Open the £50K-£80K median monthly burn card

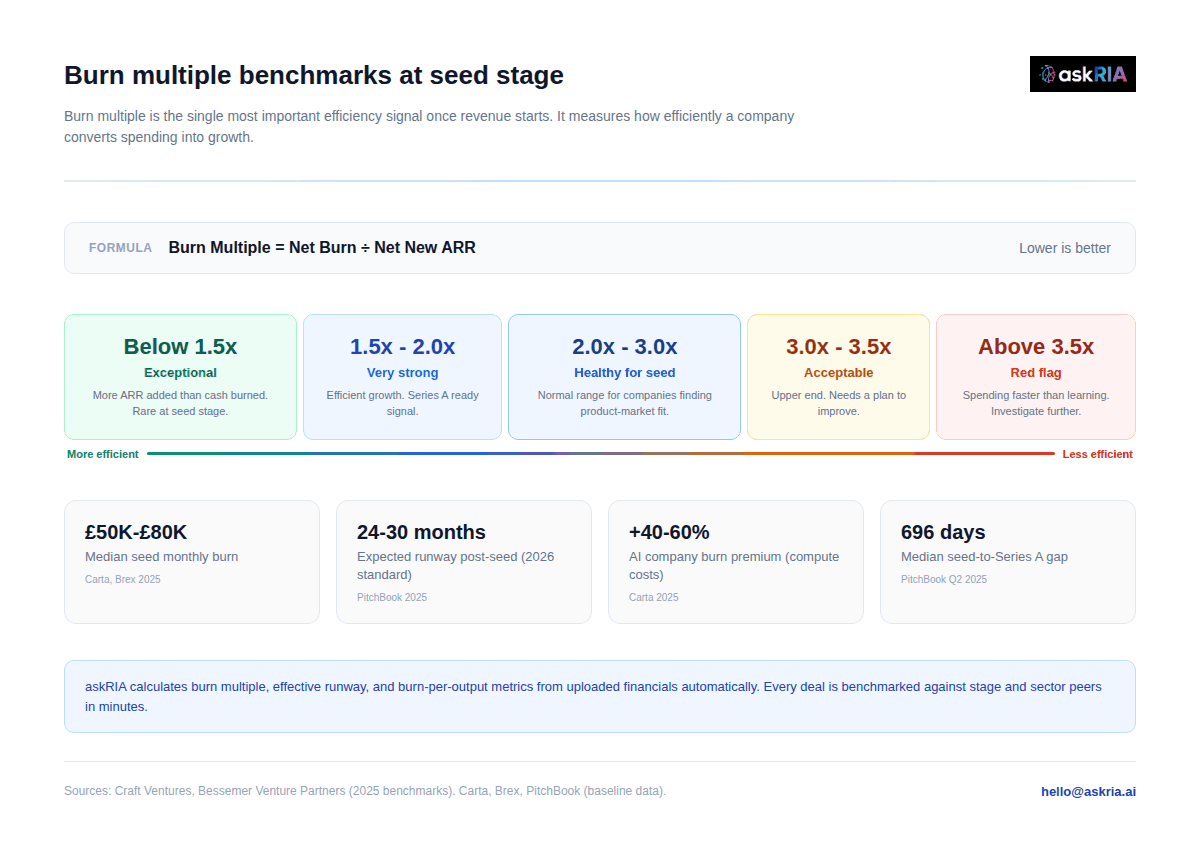tap(192, 561)
